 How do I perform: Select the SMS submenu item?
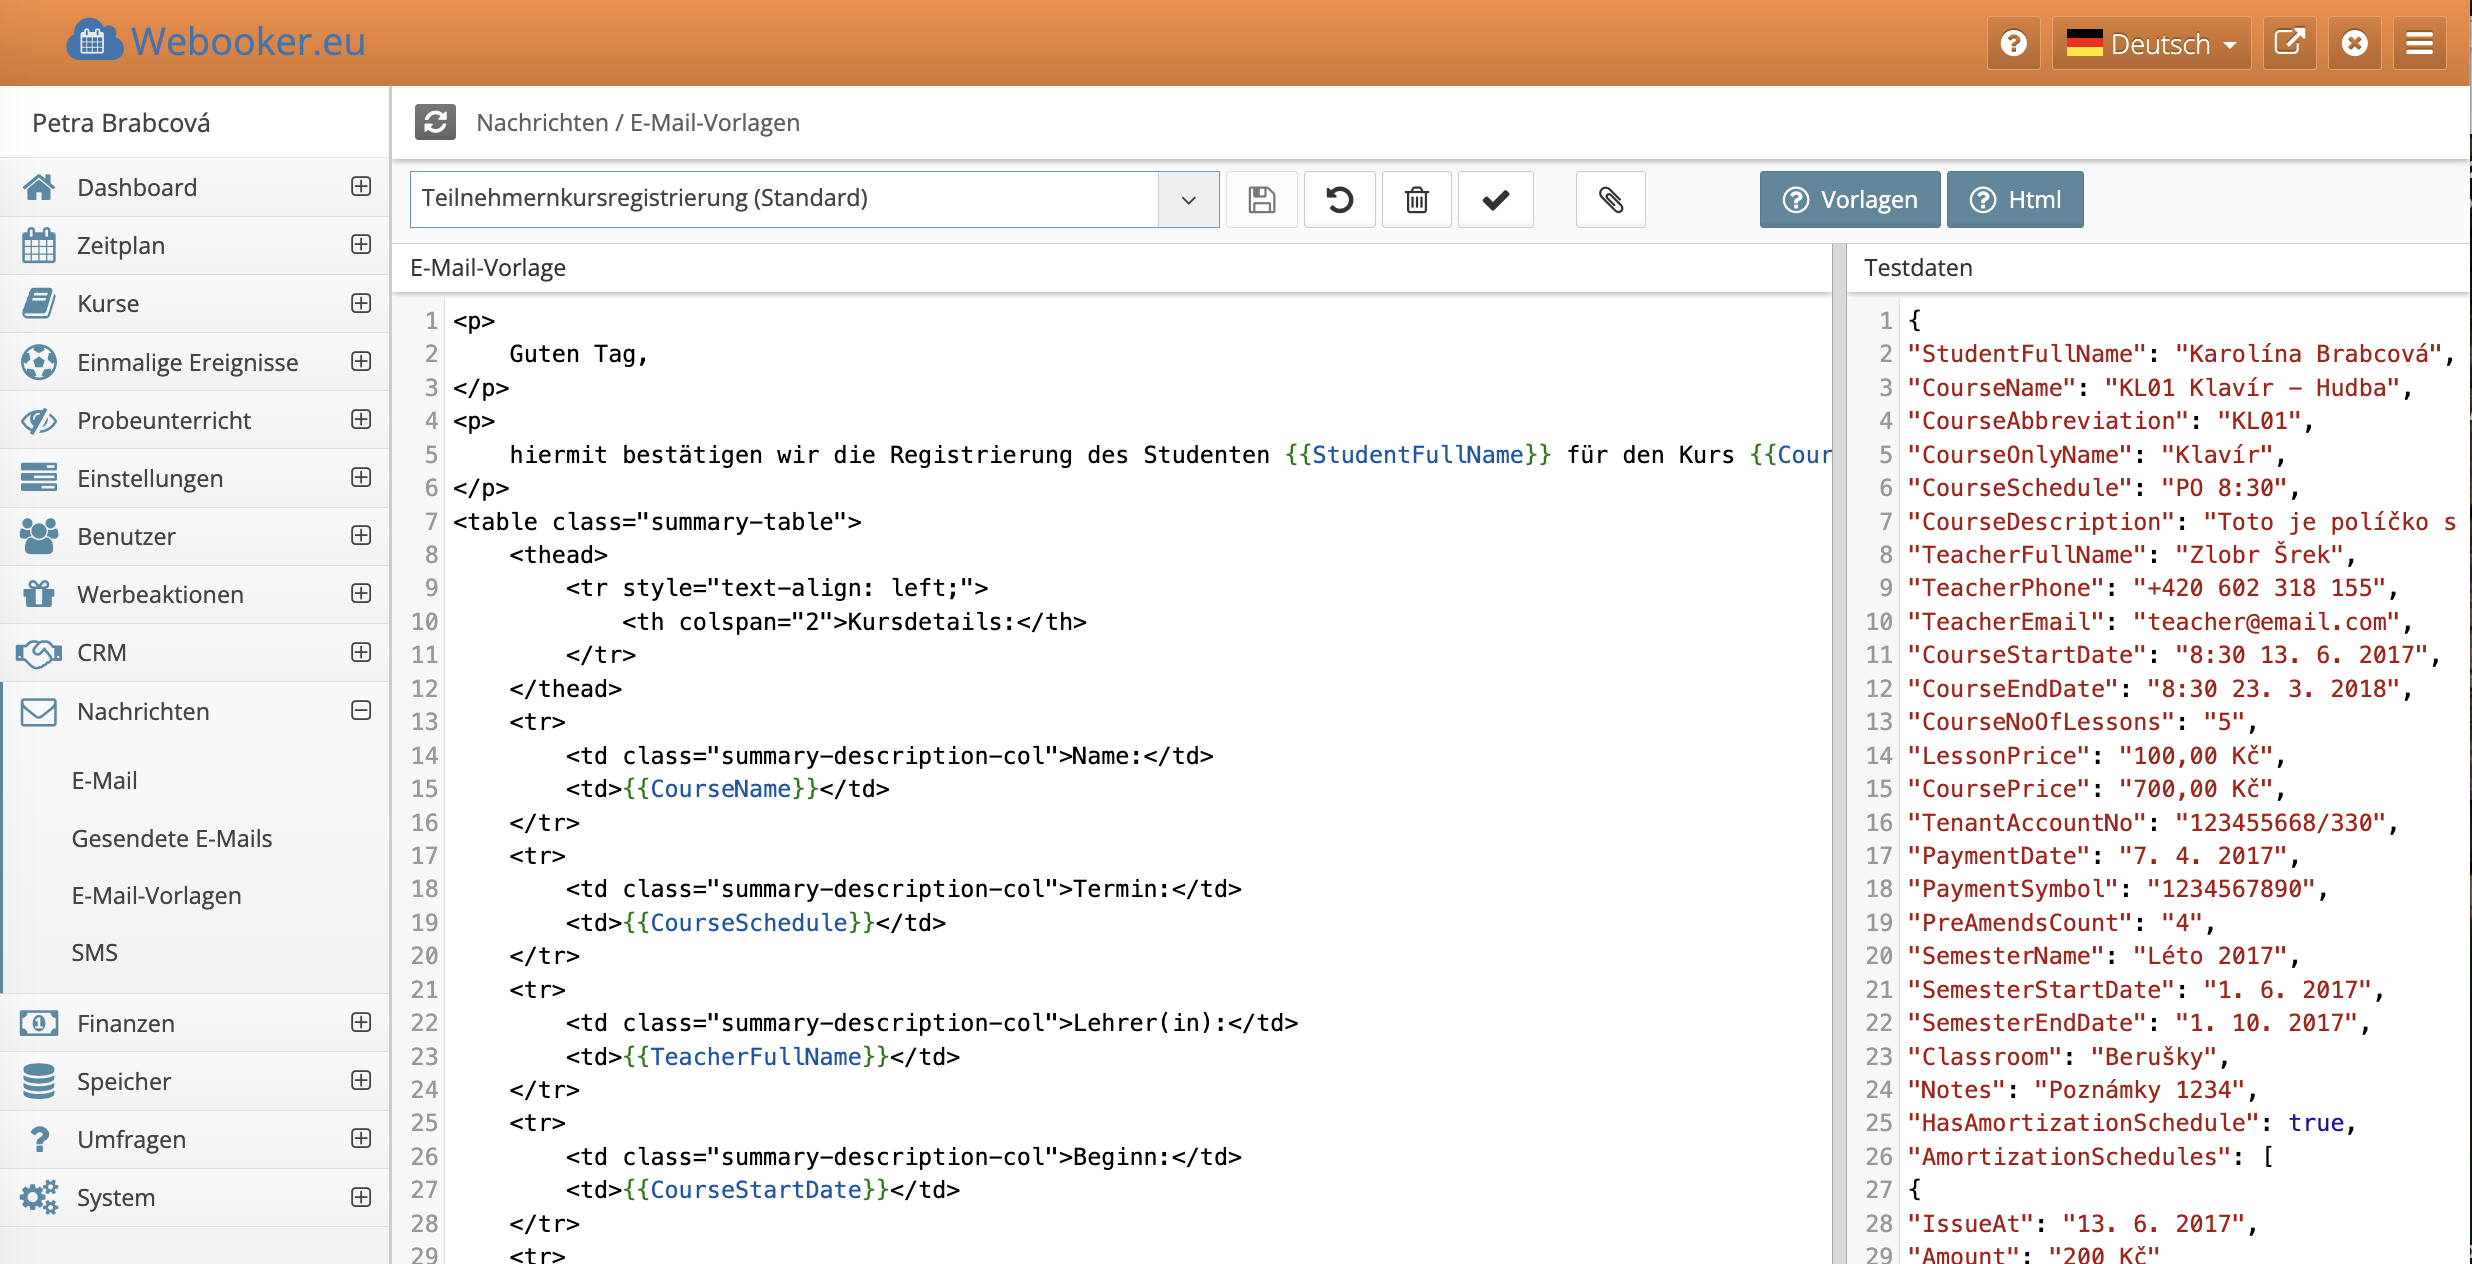coord(95,952)
